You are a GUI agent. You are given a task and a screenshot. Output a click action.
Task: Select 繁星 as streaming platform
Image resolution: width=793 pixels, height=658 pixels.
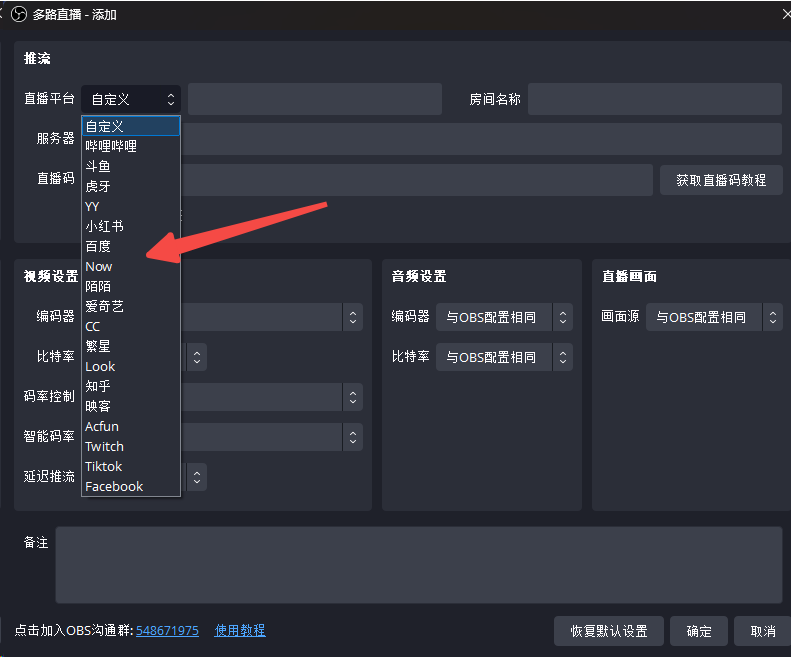click(x=131, y=346)
